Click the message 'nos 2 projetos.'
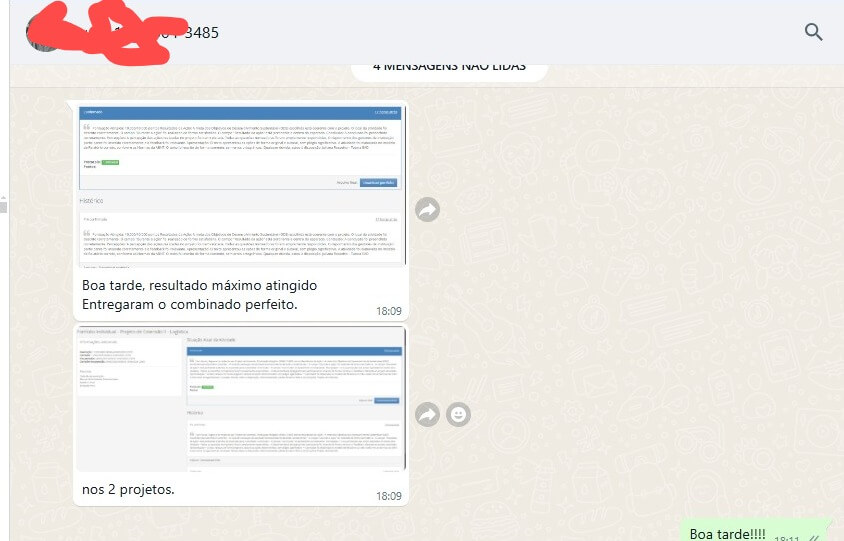 [x=128, y=490]
